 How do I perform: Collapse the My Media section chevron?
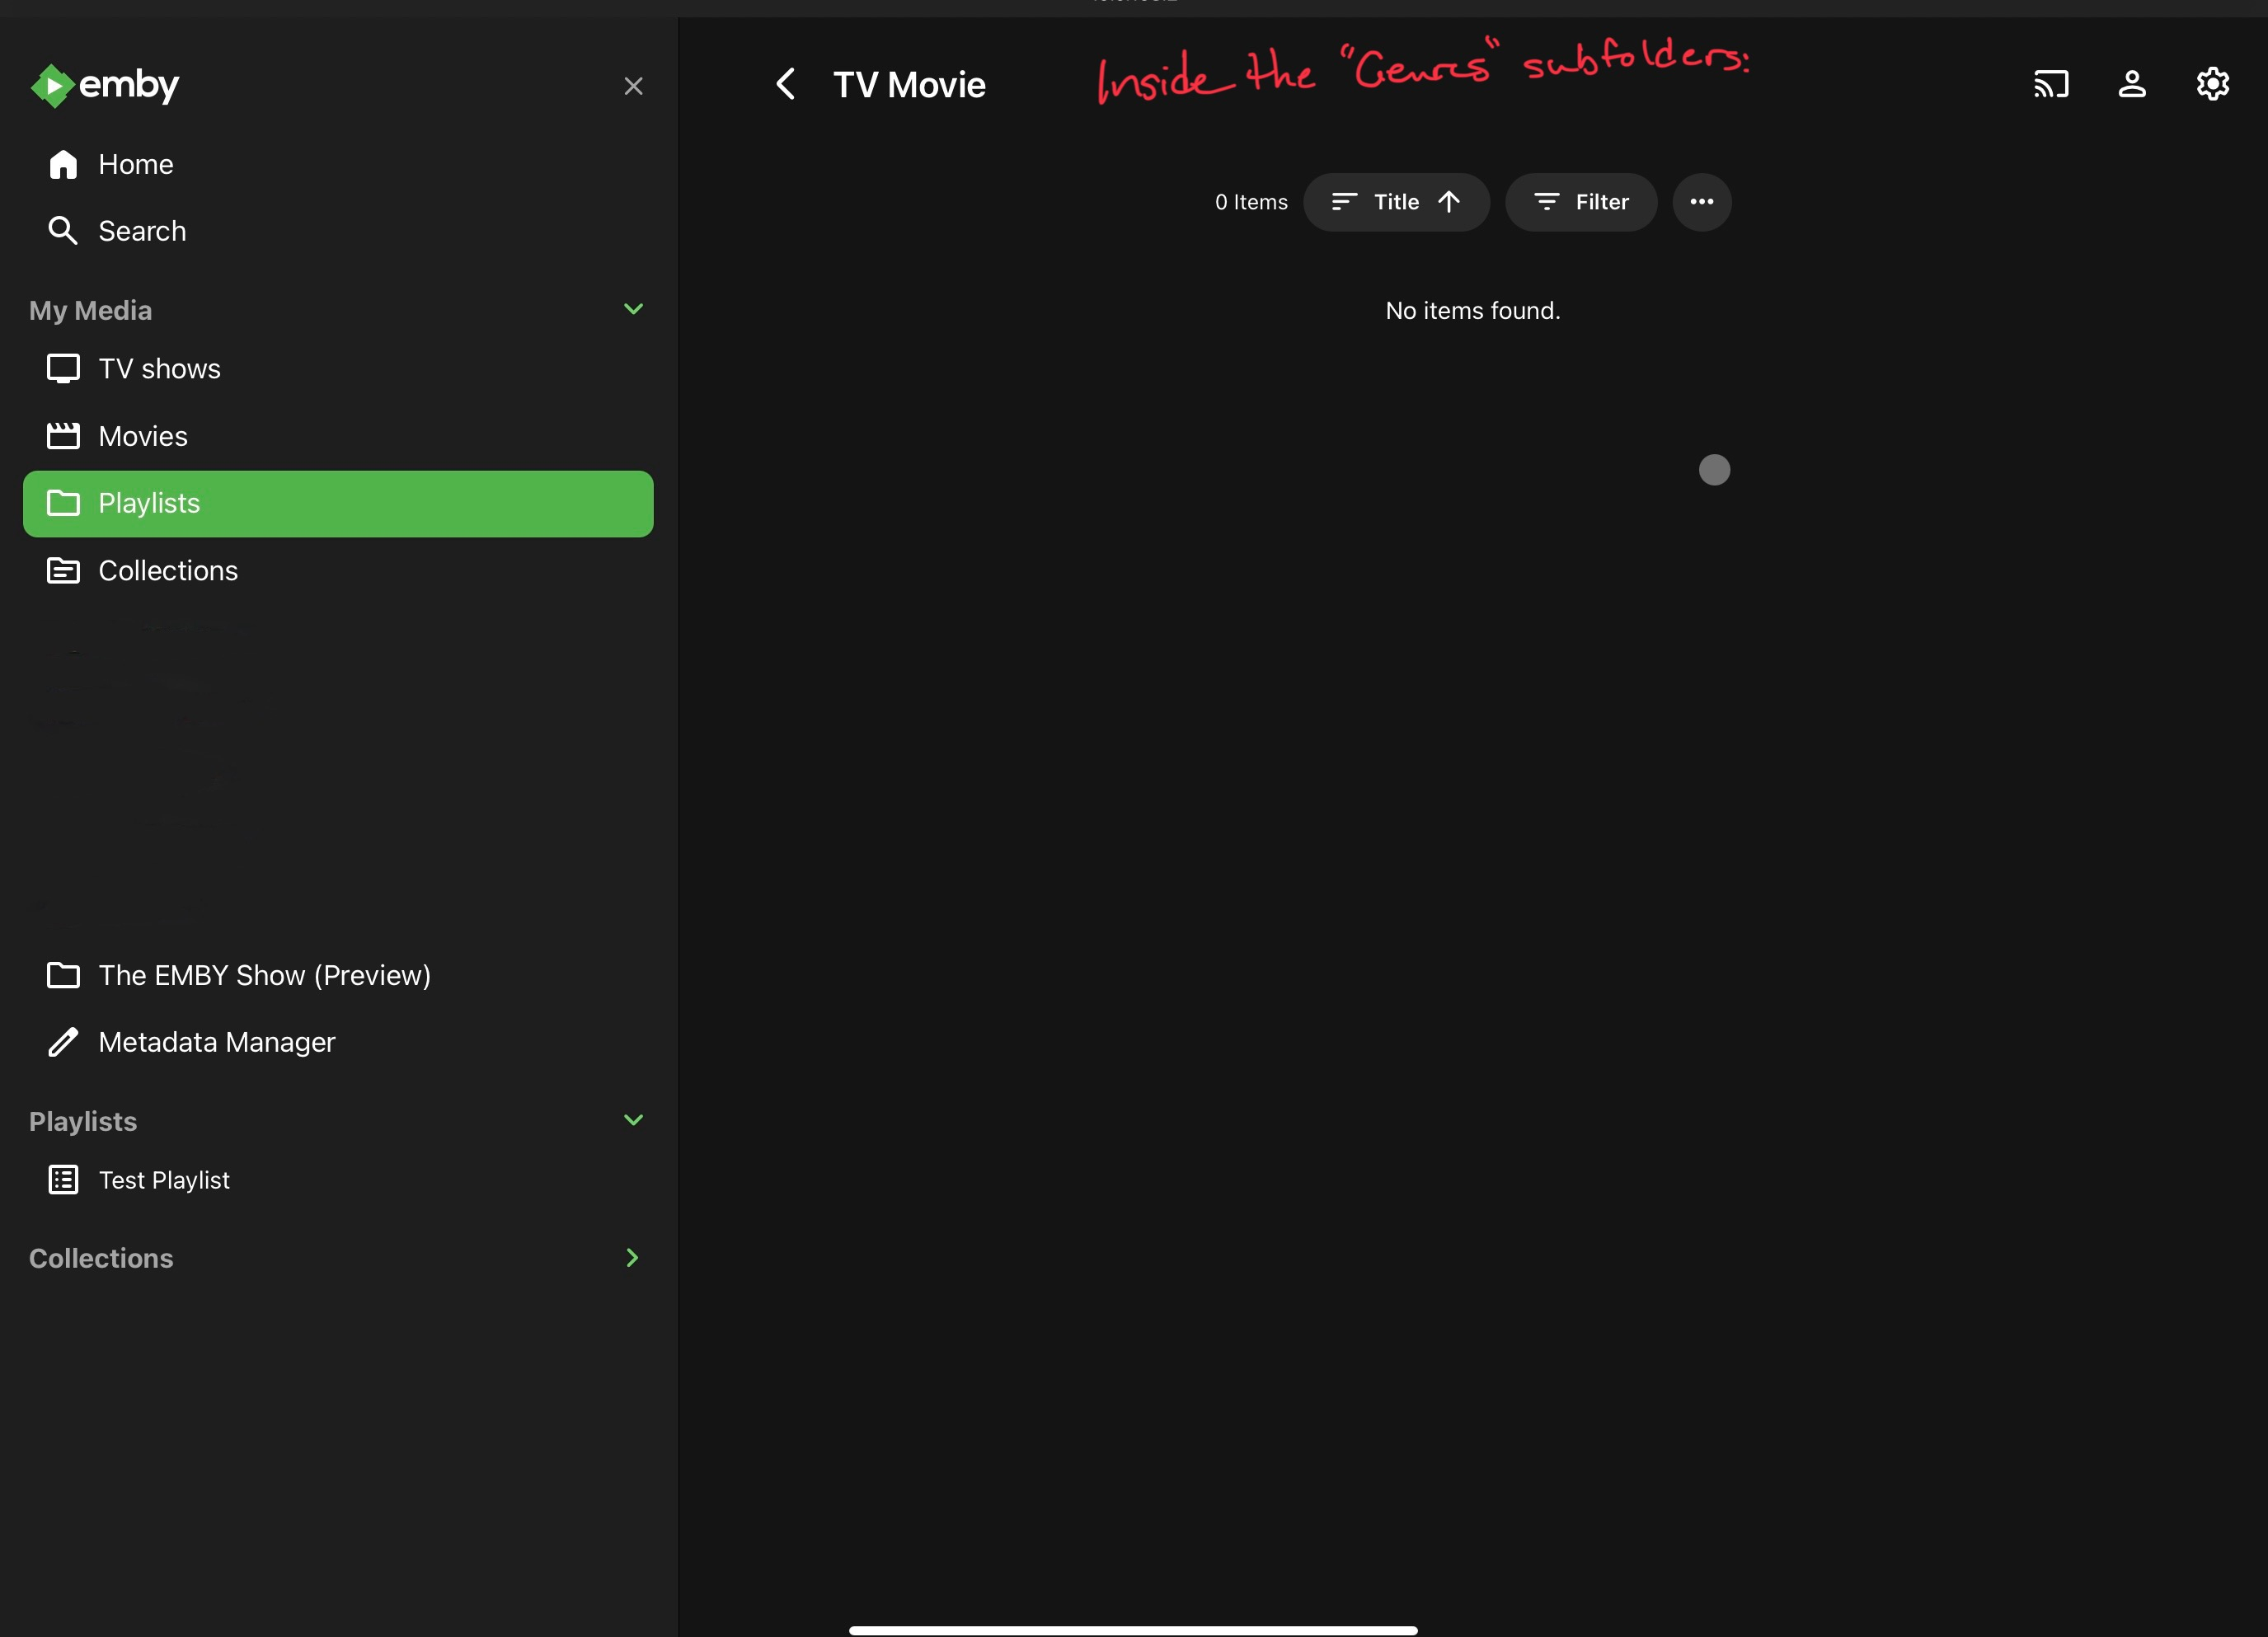pos(633,309)
